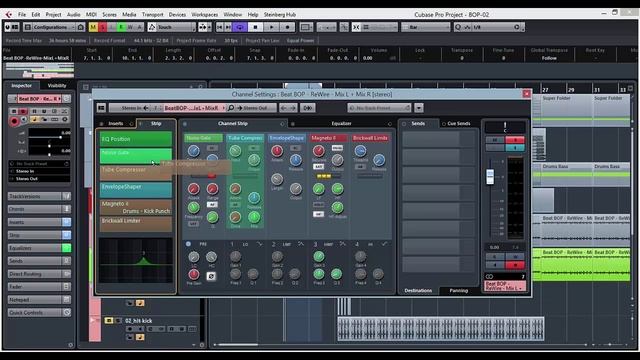Toggle the global Solo (S) state button

(x=103, y=27)
